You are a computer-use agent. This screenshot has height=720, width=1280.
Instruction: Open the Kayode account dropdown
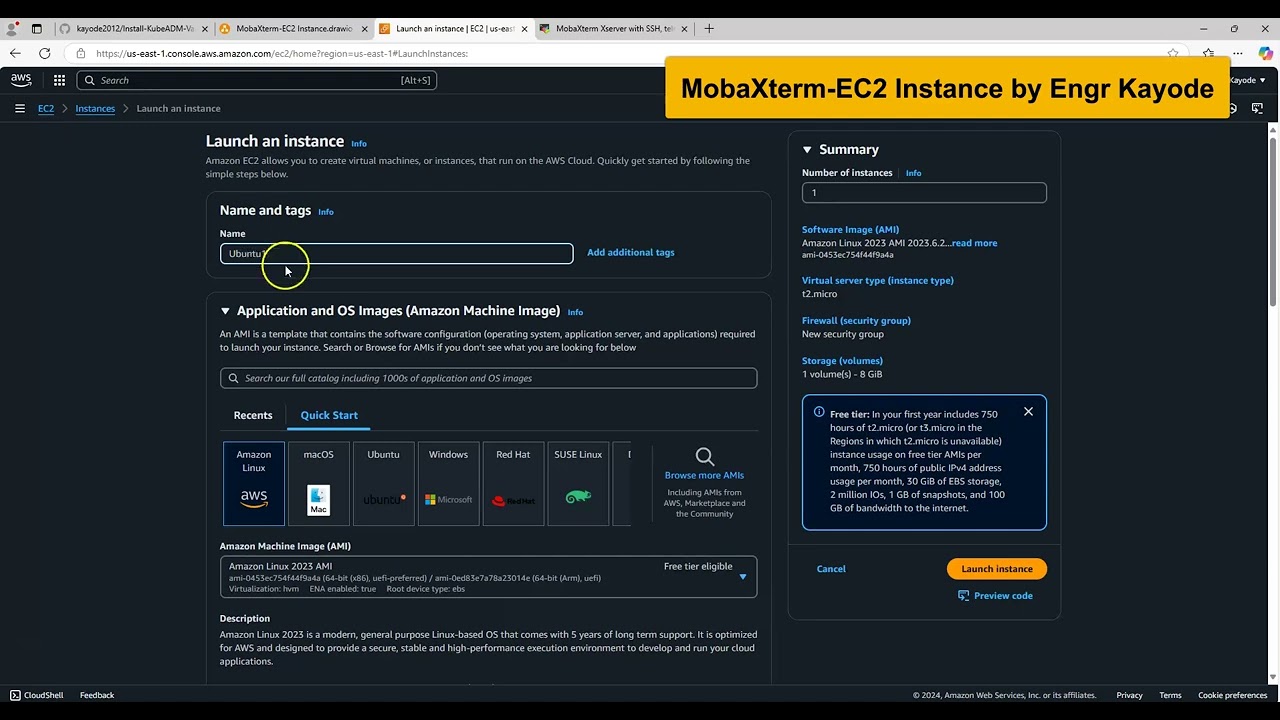point(1247,80)
